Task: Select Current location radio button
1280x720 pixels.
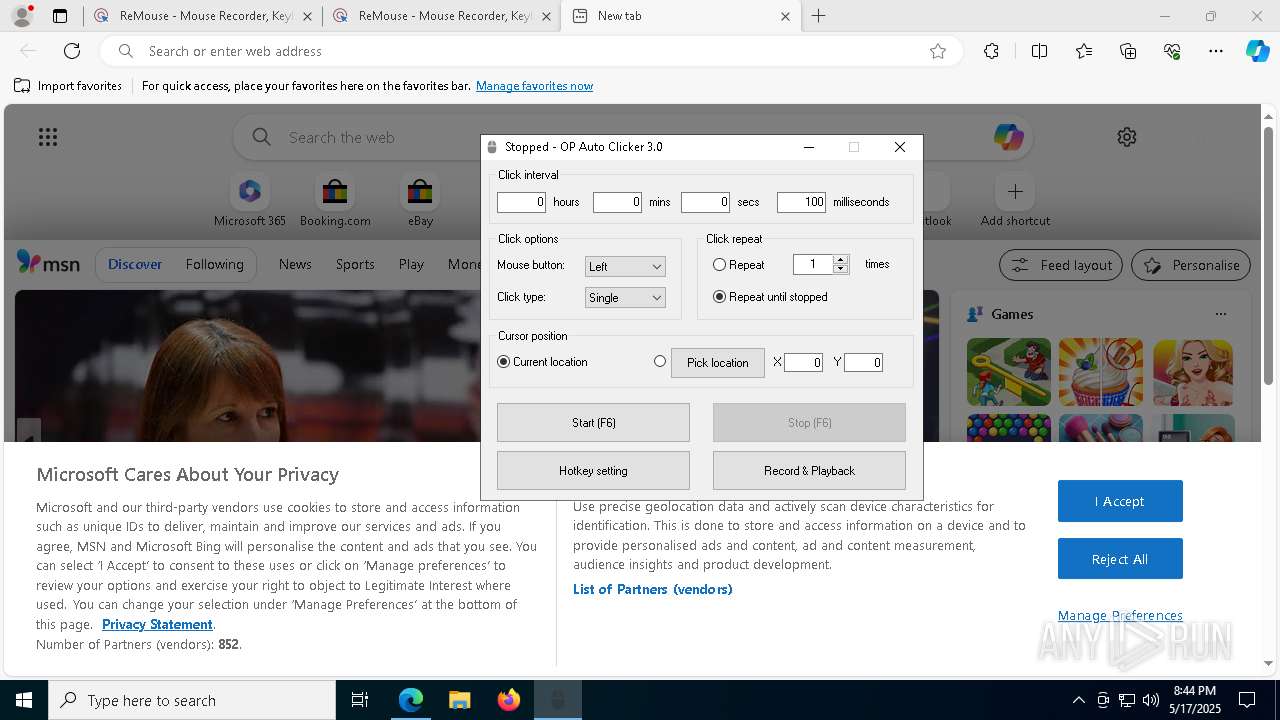Action: pyautogui.click(x=503, y=362)
